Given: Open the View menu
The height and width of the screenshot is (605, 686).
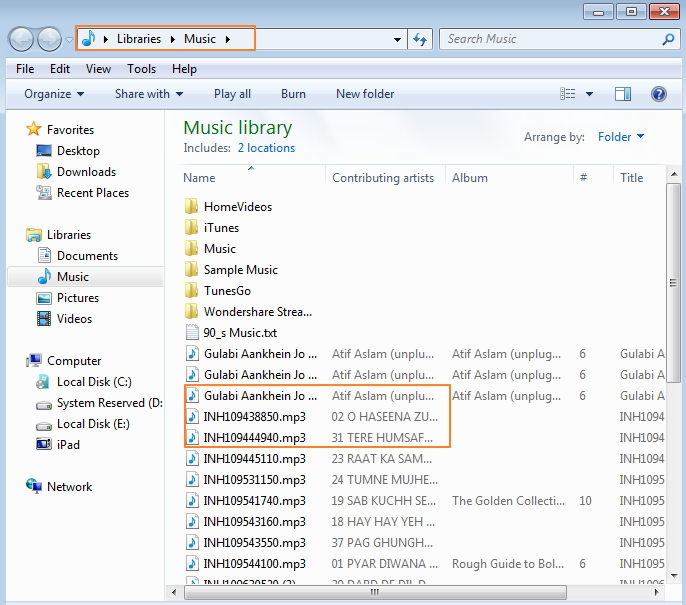Looking at the screenshot, I should tap(98, 69).
